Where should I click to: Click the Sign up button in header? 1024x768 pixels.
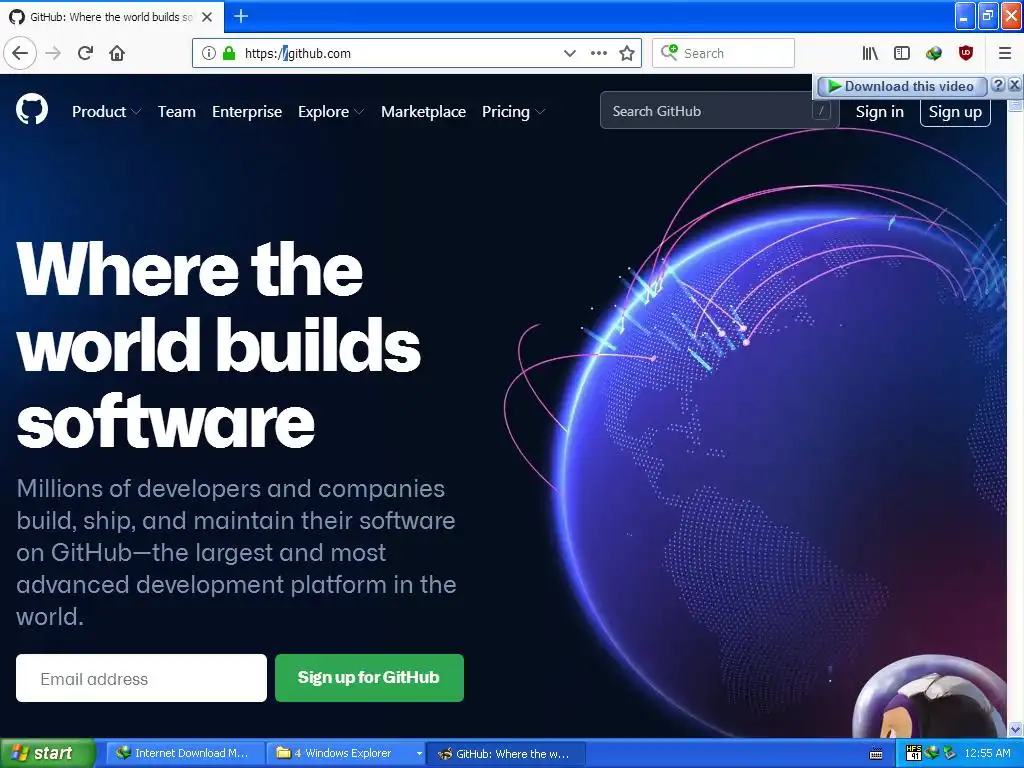coord(955,112)
